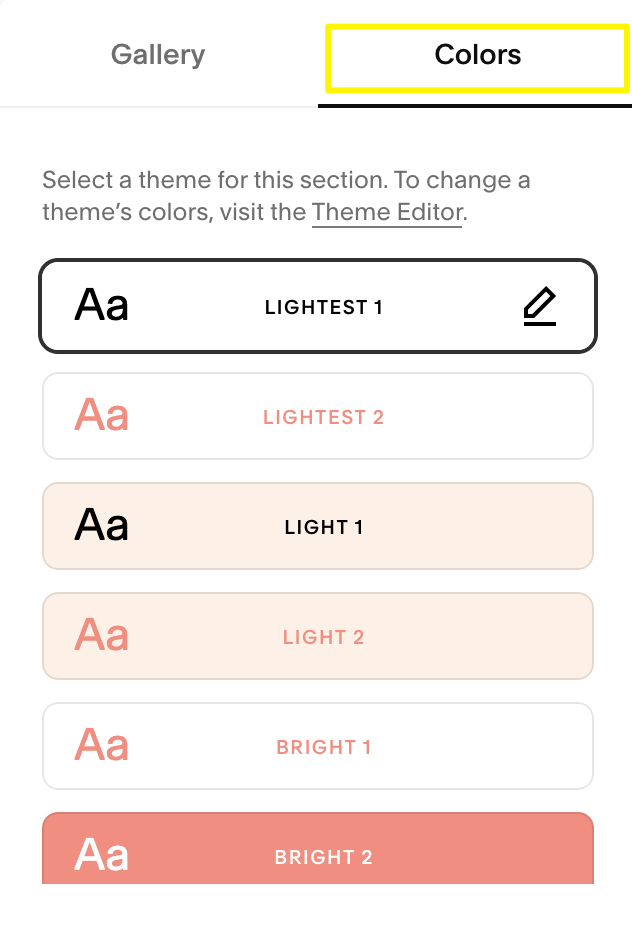Click the coral Aa preview for Light 2

pyautogui.click(x=102, y=636)
